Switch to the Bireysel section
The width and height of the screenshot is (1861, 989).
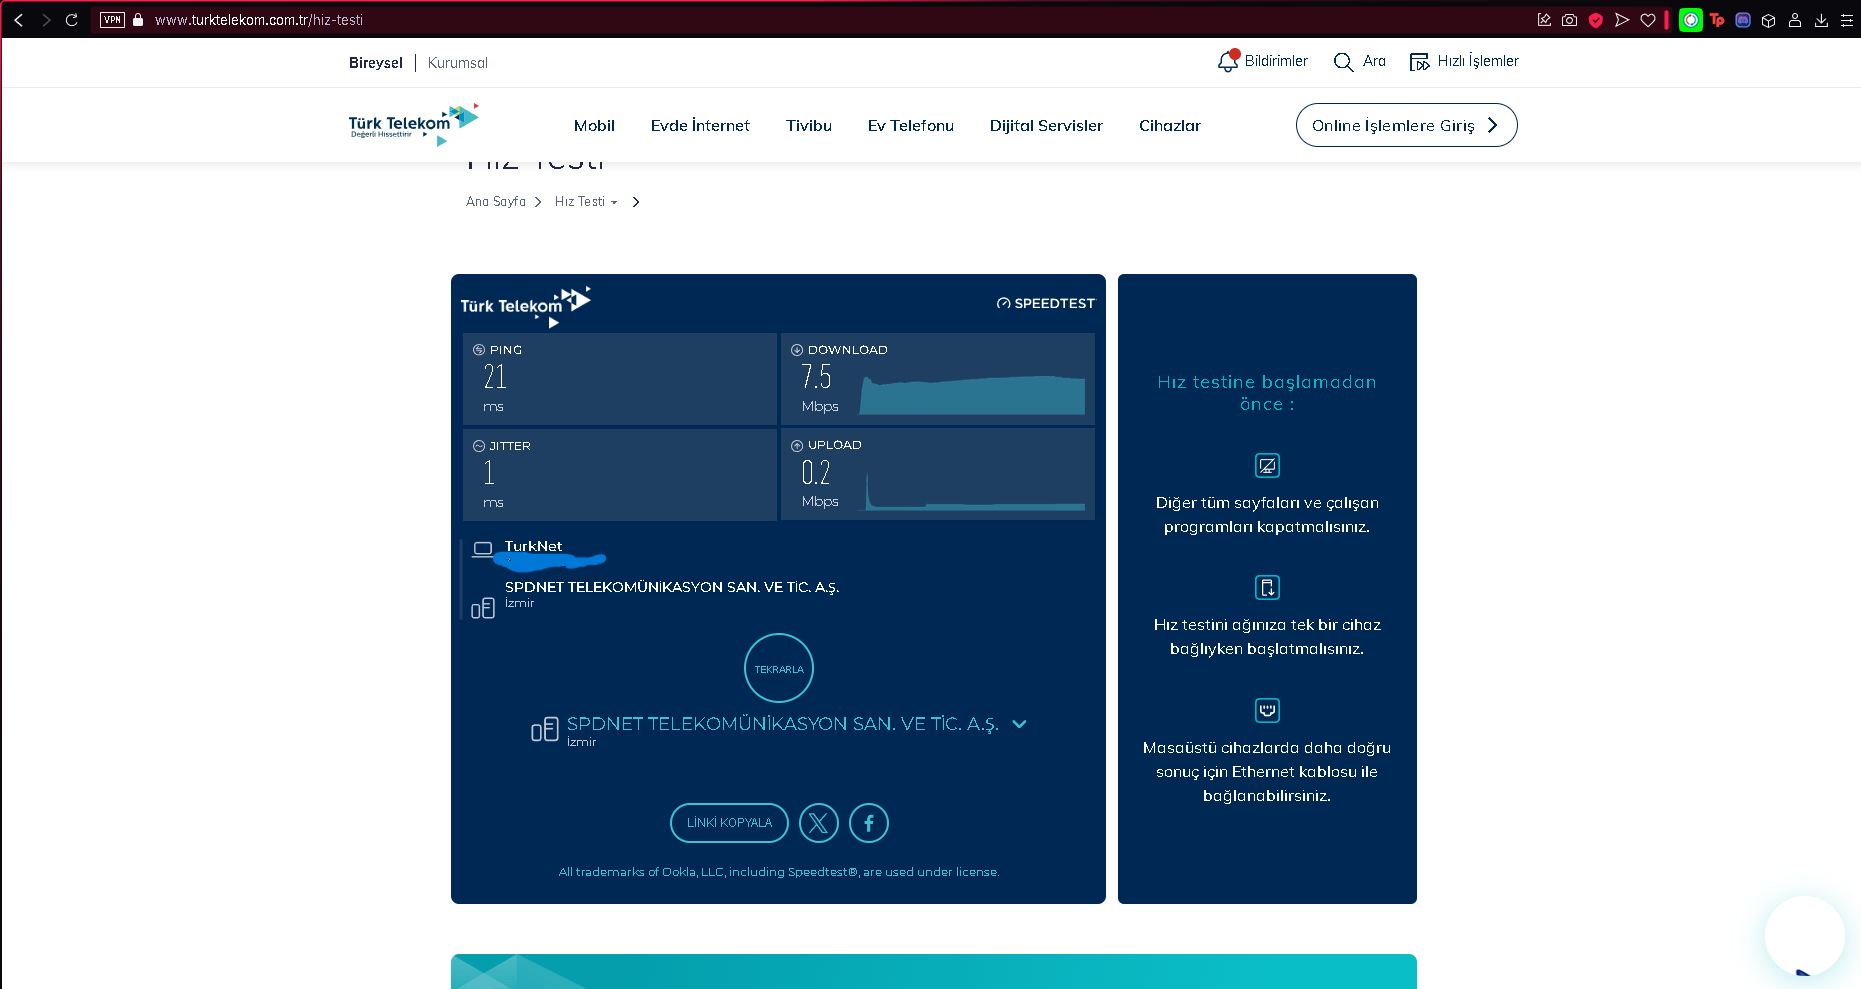coord(376,63)
